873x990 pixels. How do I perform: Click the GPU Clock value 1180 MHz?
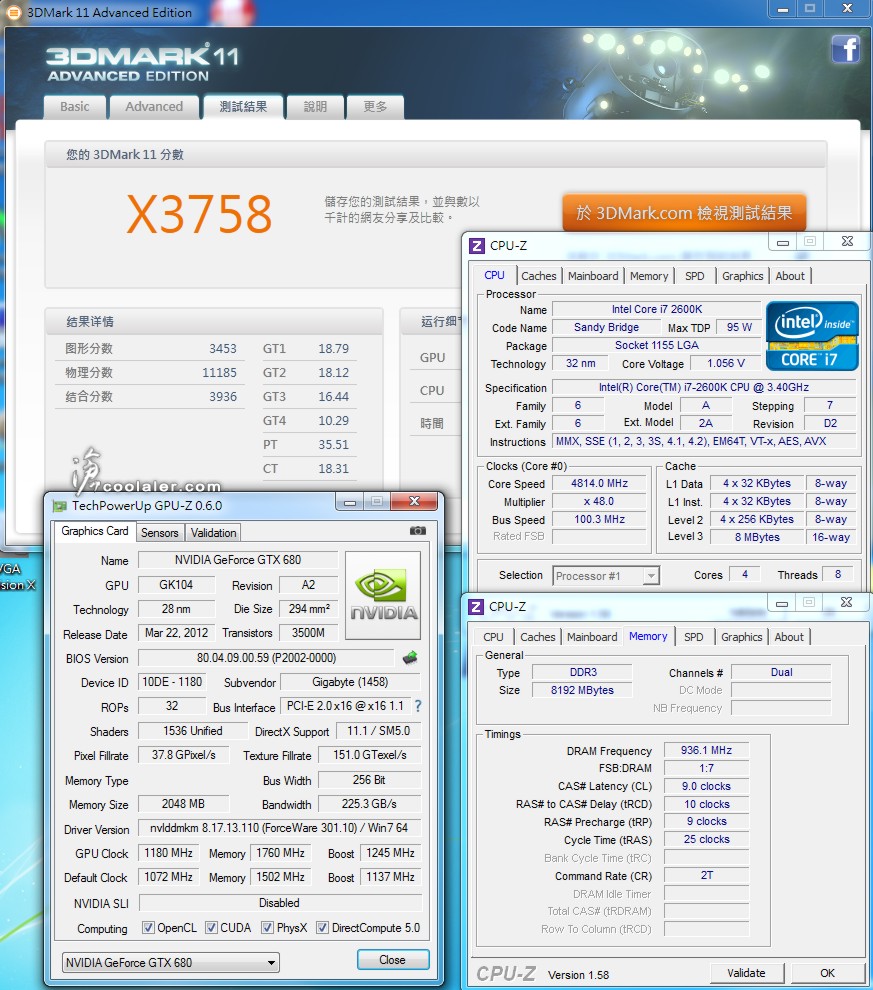168,853
